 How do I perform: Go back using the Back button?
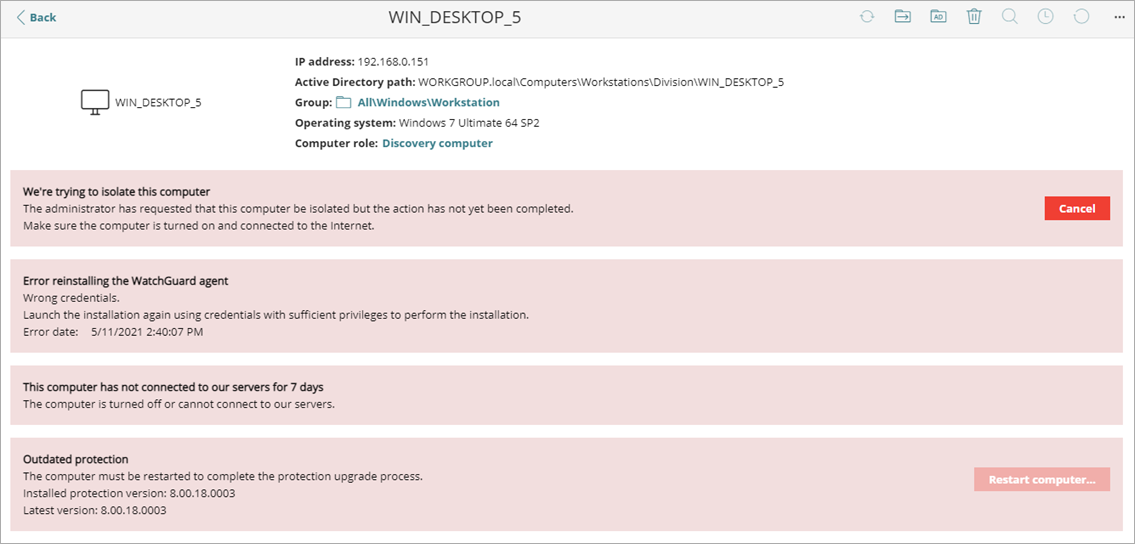pyautogui.click(x=37, y=17)
